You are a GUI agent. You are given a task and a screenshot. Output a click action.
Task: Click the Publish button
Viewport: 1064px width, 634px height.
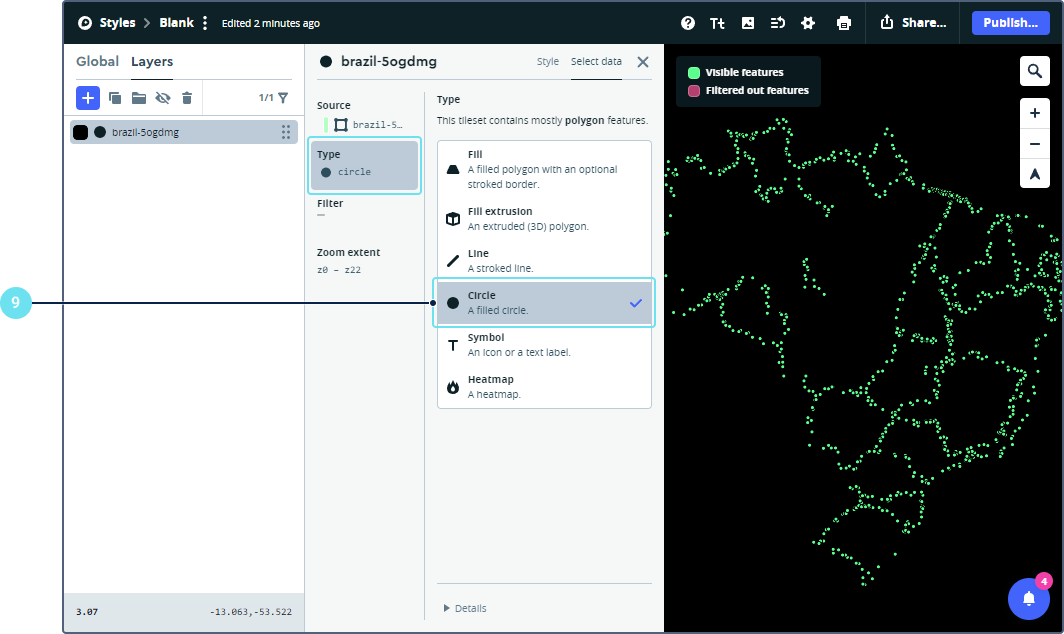pyautogui.click(x=1010, y=23)
